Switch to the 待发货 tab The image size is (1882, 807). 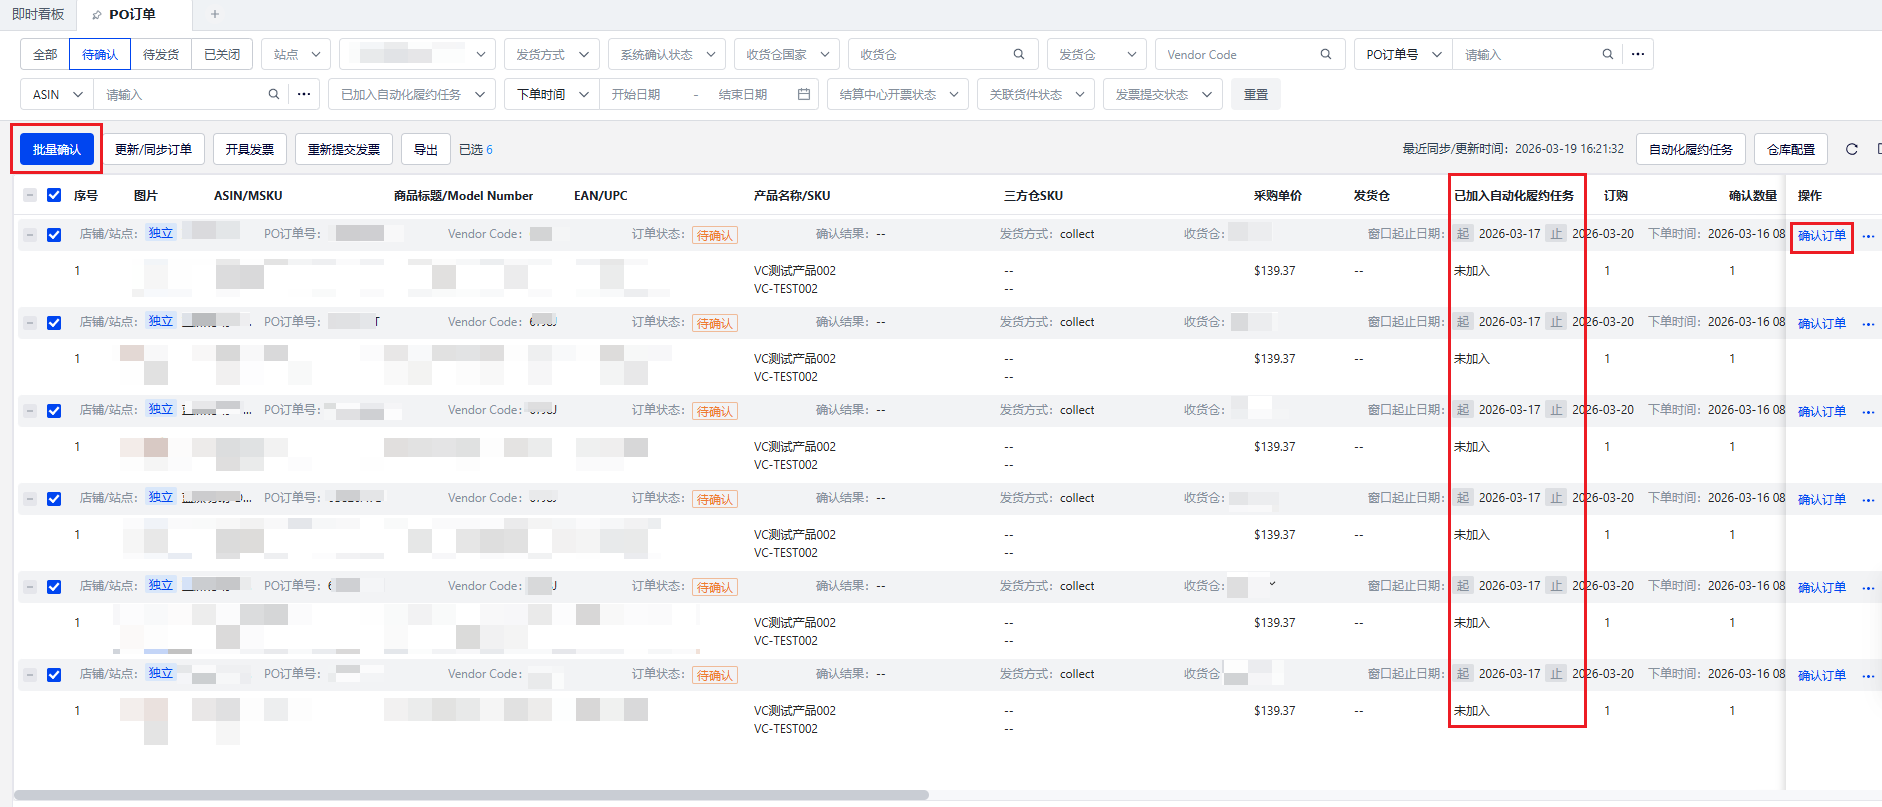pyautogui.click(x=161, y=54)
